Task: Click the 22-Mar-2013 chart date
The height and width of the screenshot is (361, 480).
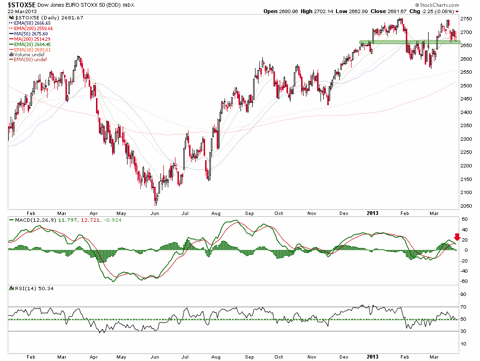Action: tap(22, 11)
